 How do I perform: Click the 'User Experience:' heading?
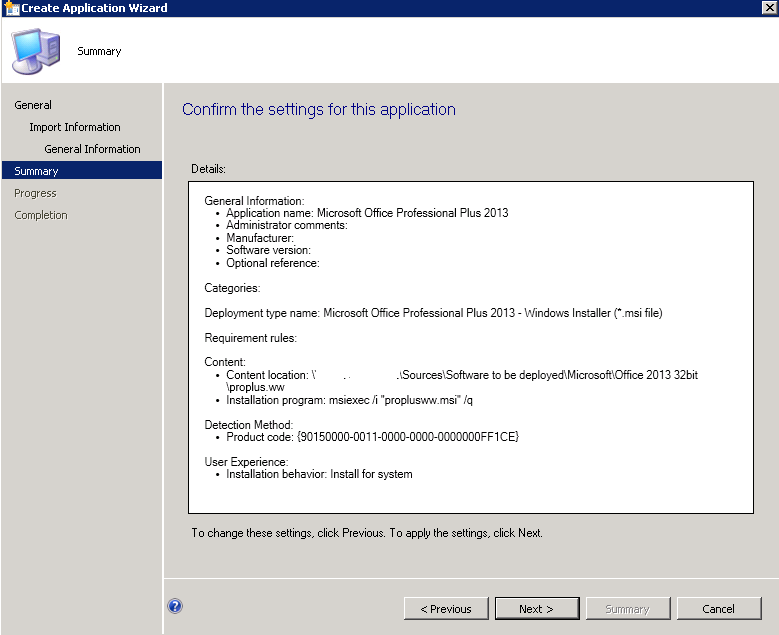point(246,462)
